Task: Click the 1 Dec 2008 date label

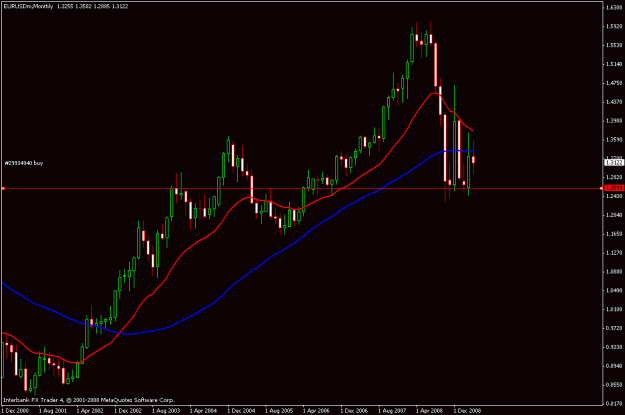Action: coord(467,411)
